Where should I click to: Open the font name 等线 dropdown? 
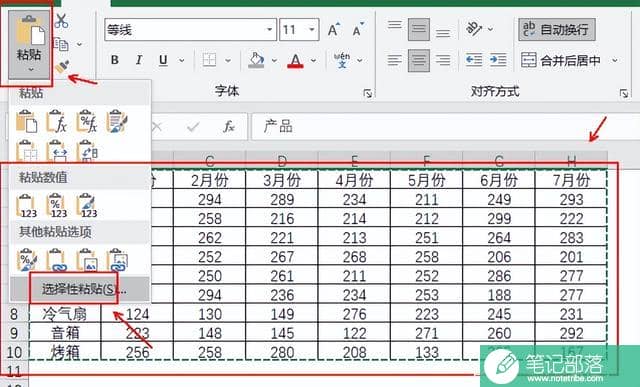point(269,29)
